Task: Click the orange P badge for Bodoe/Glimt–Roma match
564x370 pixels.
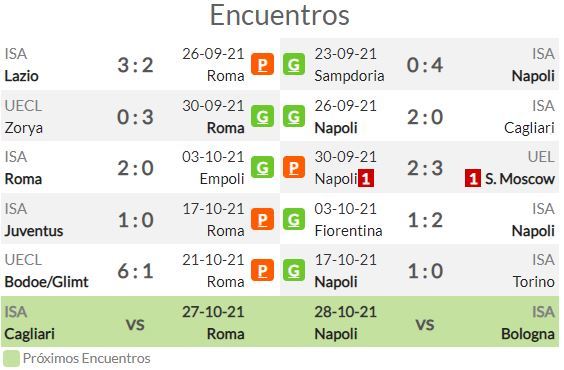Action: point(262,270)
